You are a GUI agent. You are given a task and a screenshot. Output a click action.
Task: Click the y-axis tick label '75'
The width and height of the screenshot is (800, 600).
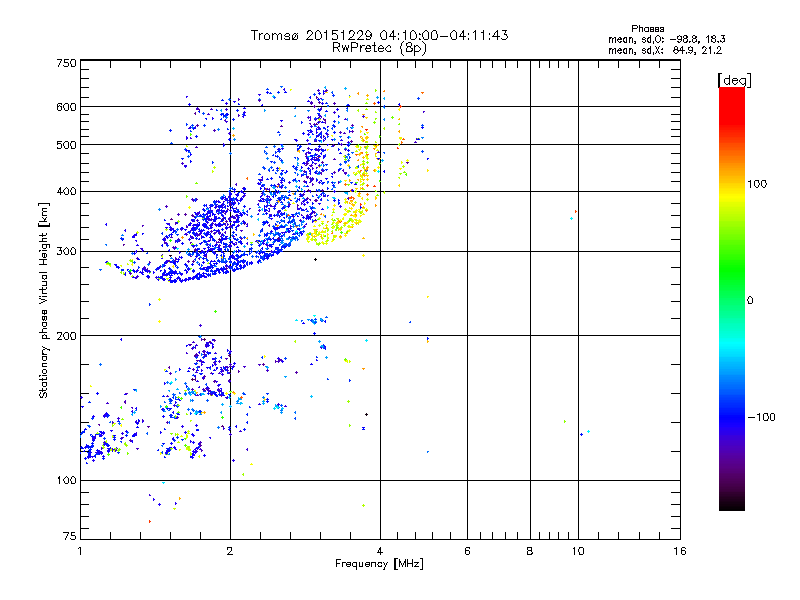click(70, 536)
